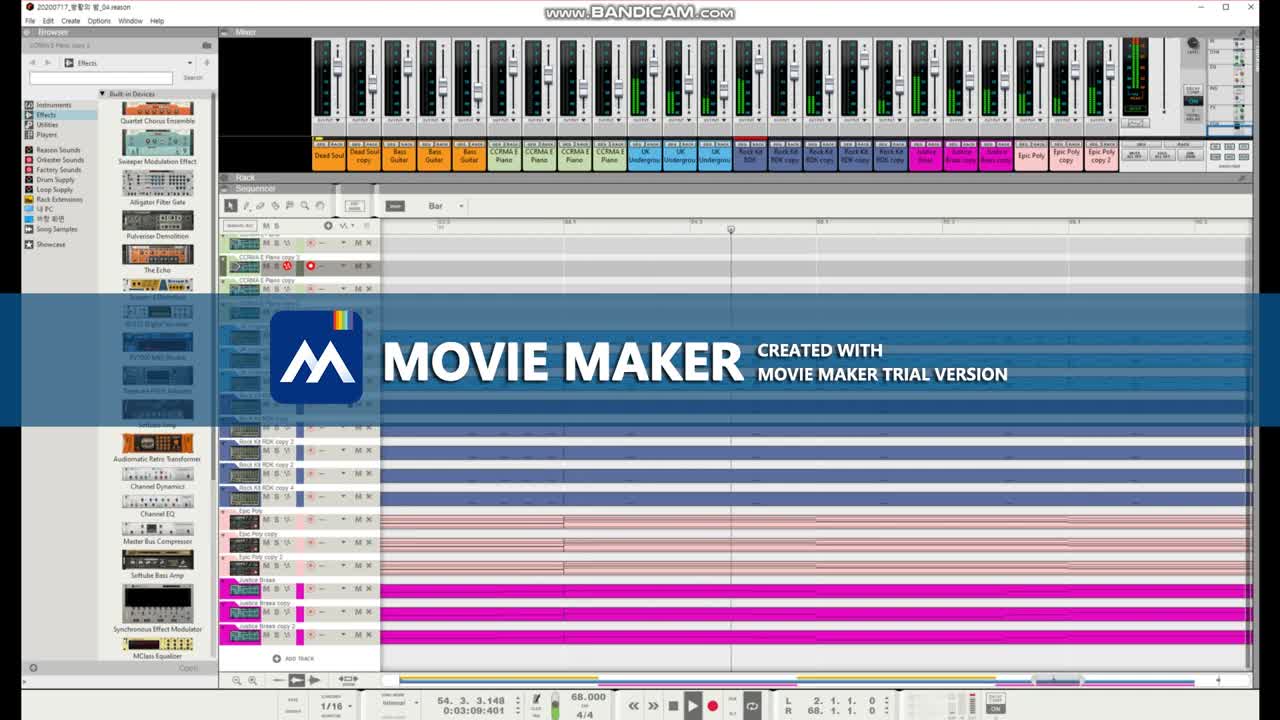
Task: Select Utilities in browser list
Action: 47,125
